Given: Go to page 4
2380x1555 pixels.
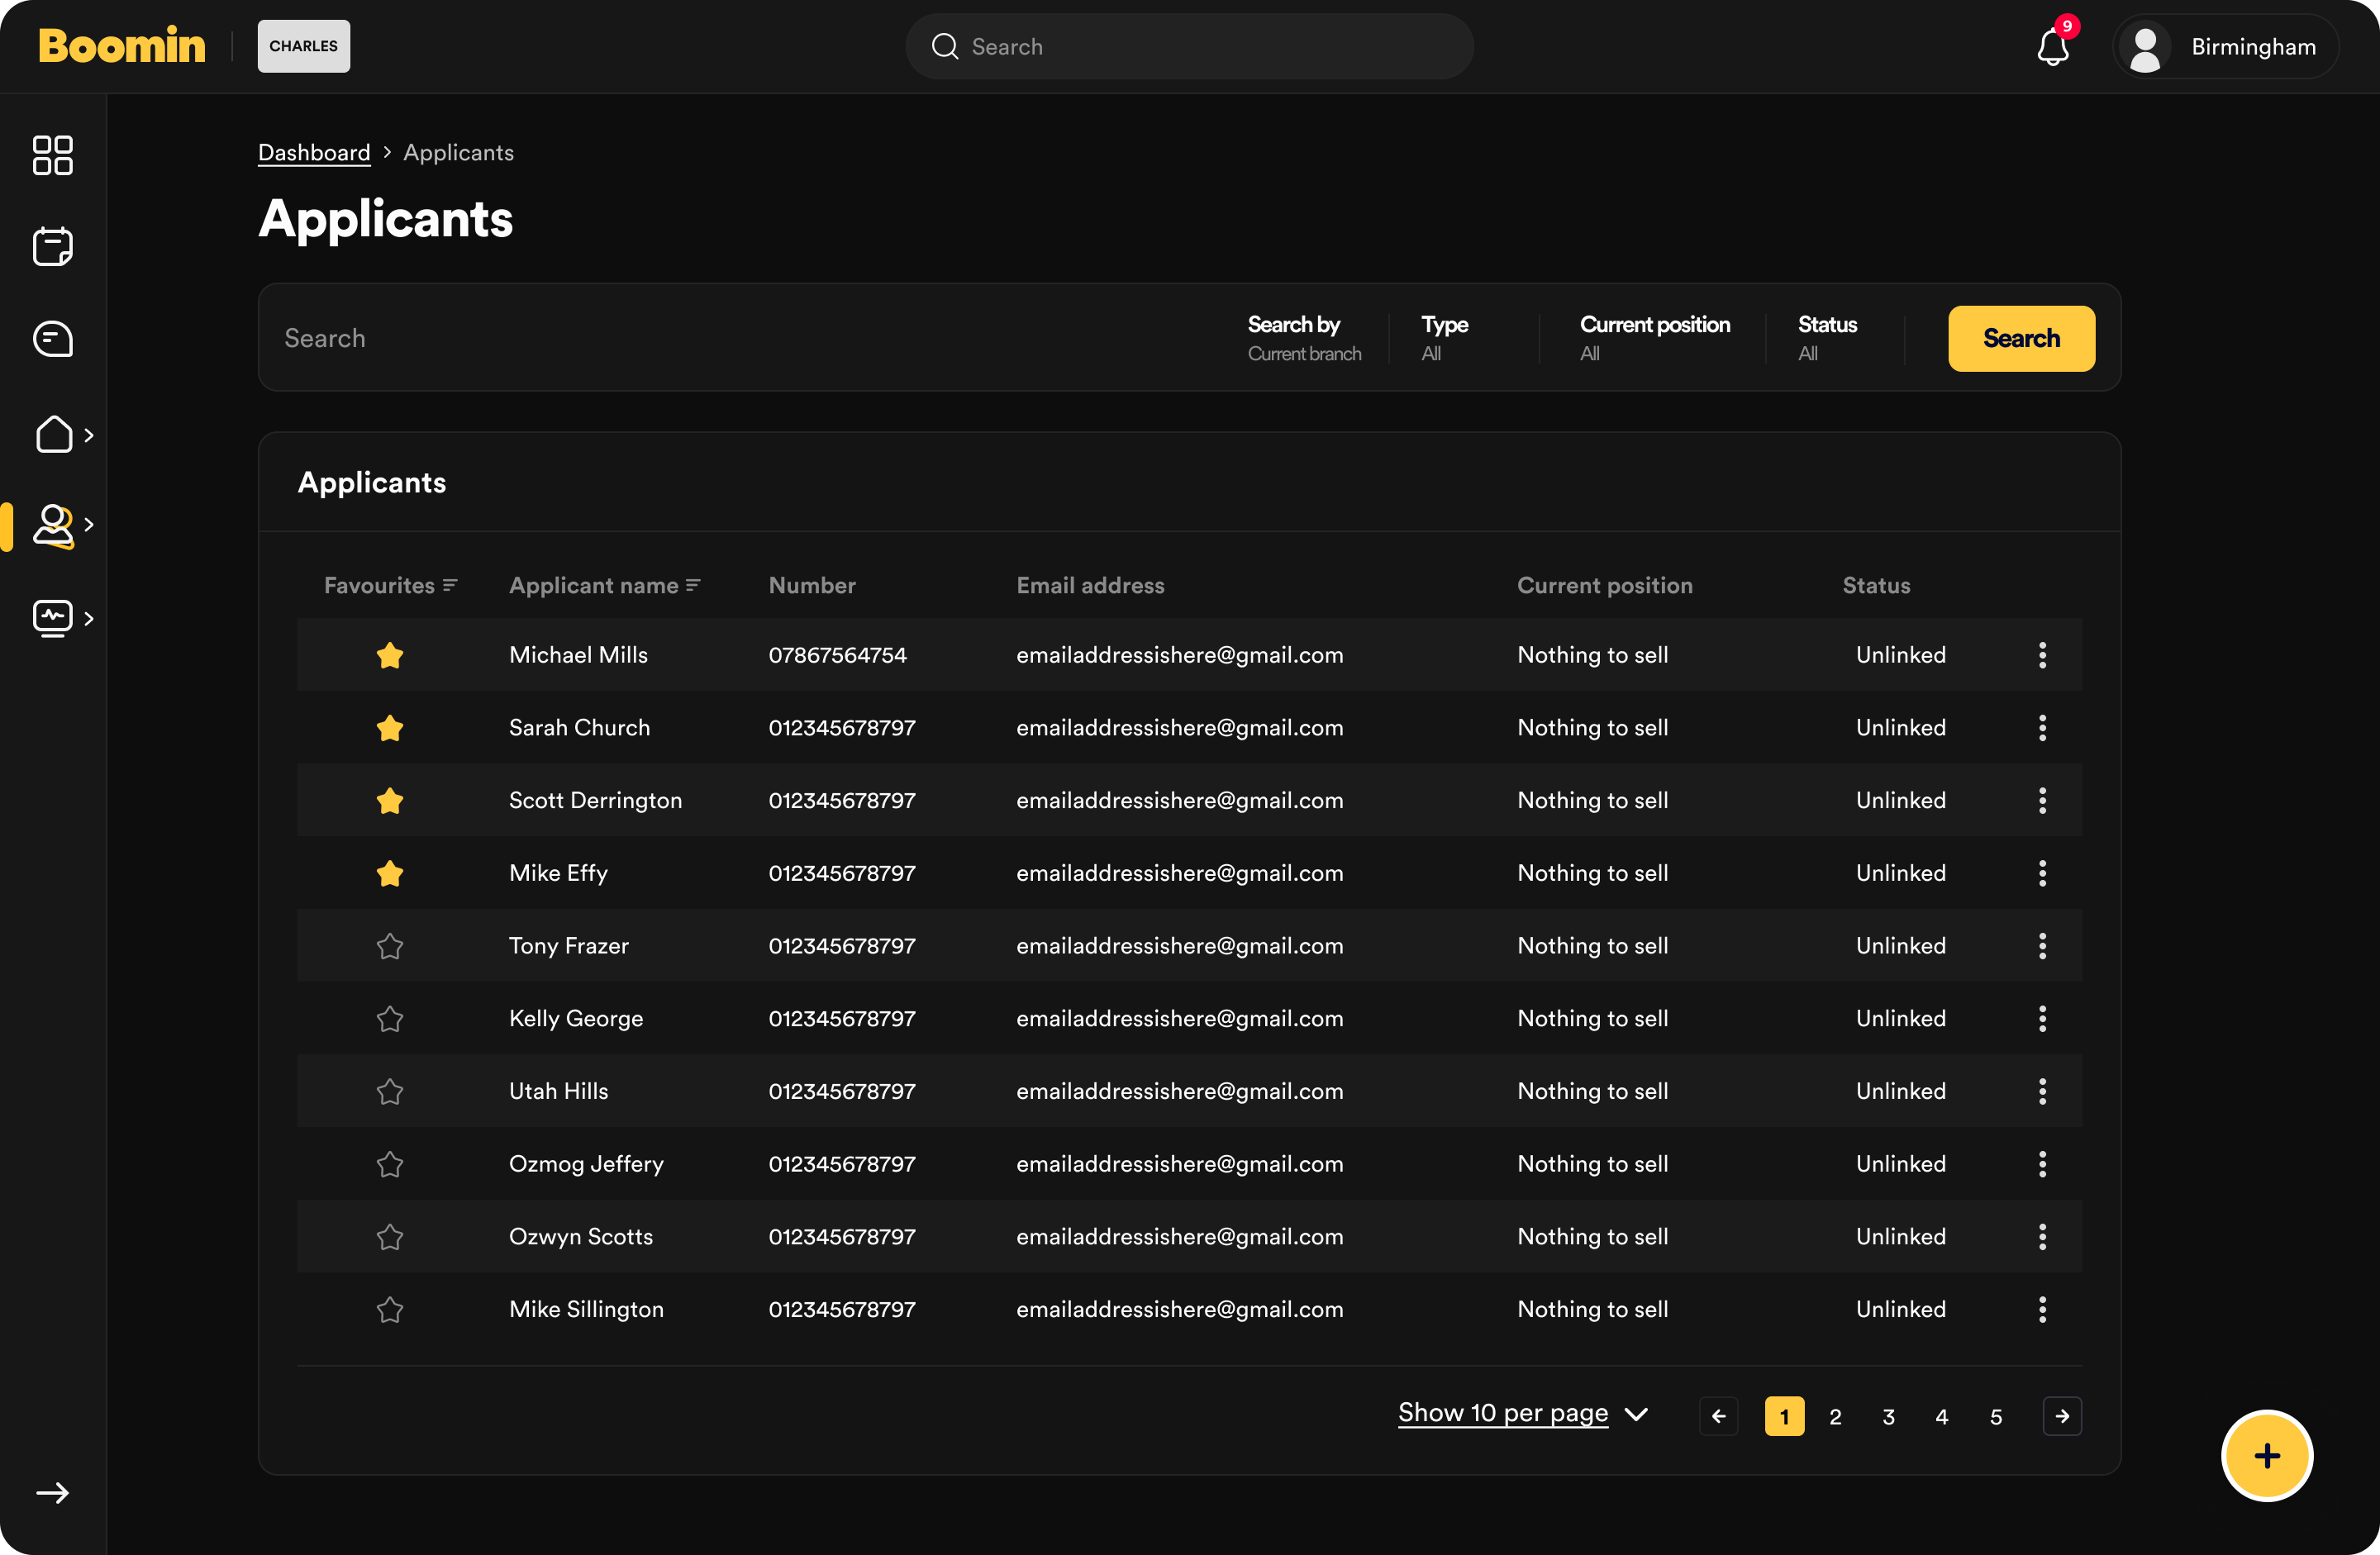Looking at the screenshot, I should pyautogui.click(x=1941, y=1416).
